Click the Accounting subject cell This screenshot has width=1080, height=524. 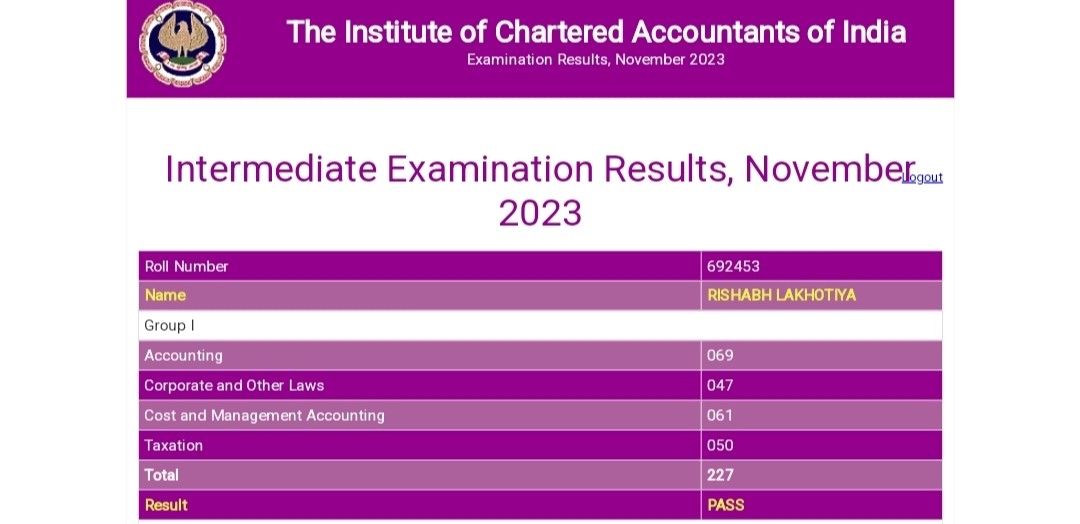click(x=419, y=355)
